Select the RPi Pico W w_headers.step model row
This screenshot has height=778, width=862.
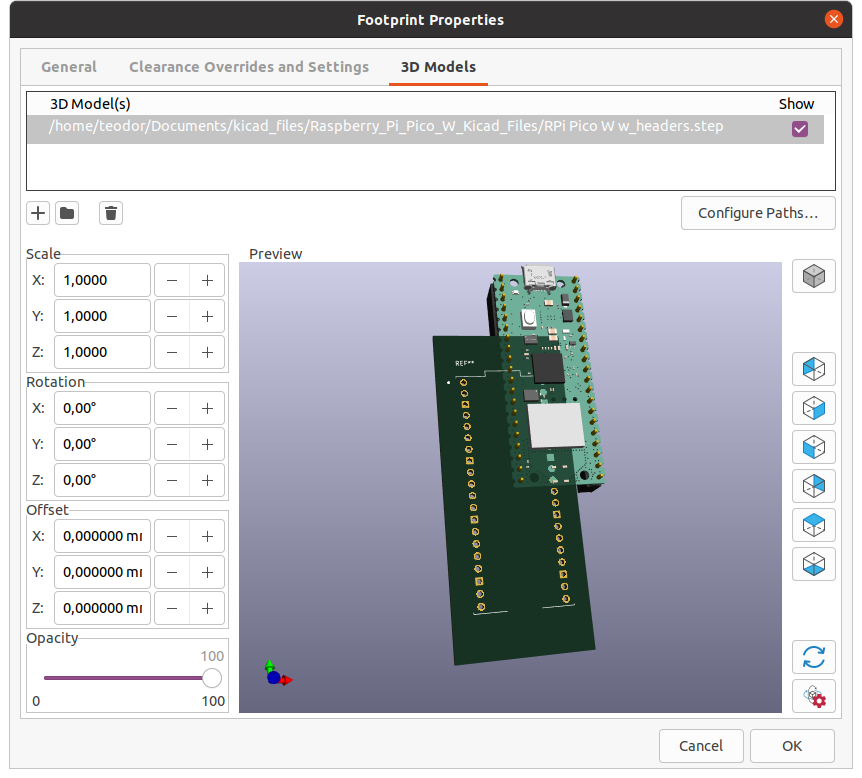[425, 129]
